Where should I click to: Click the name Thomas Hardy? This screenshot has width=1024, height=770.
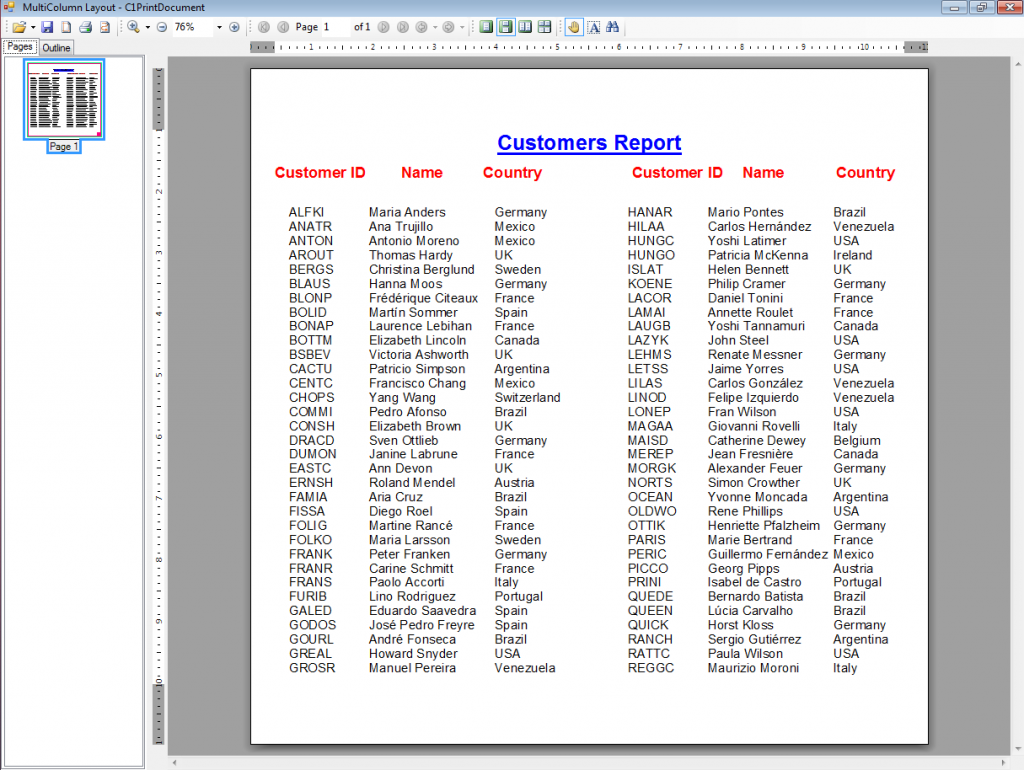coord(411,255)
